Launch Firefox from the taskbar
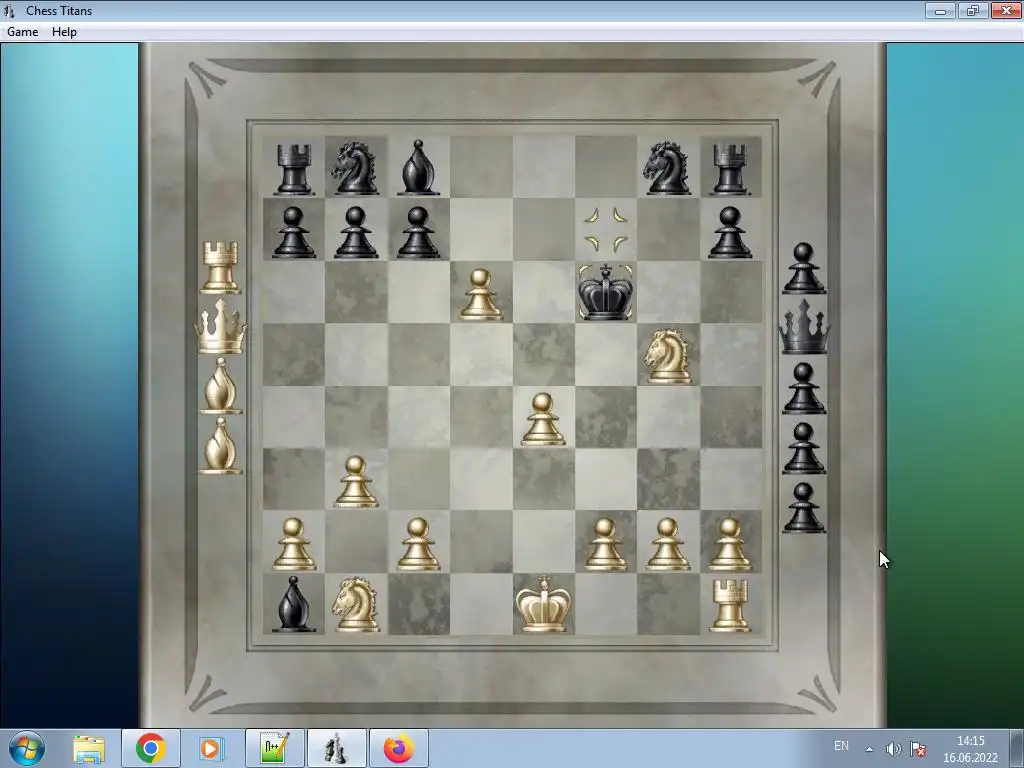 tap(398, 748)
